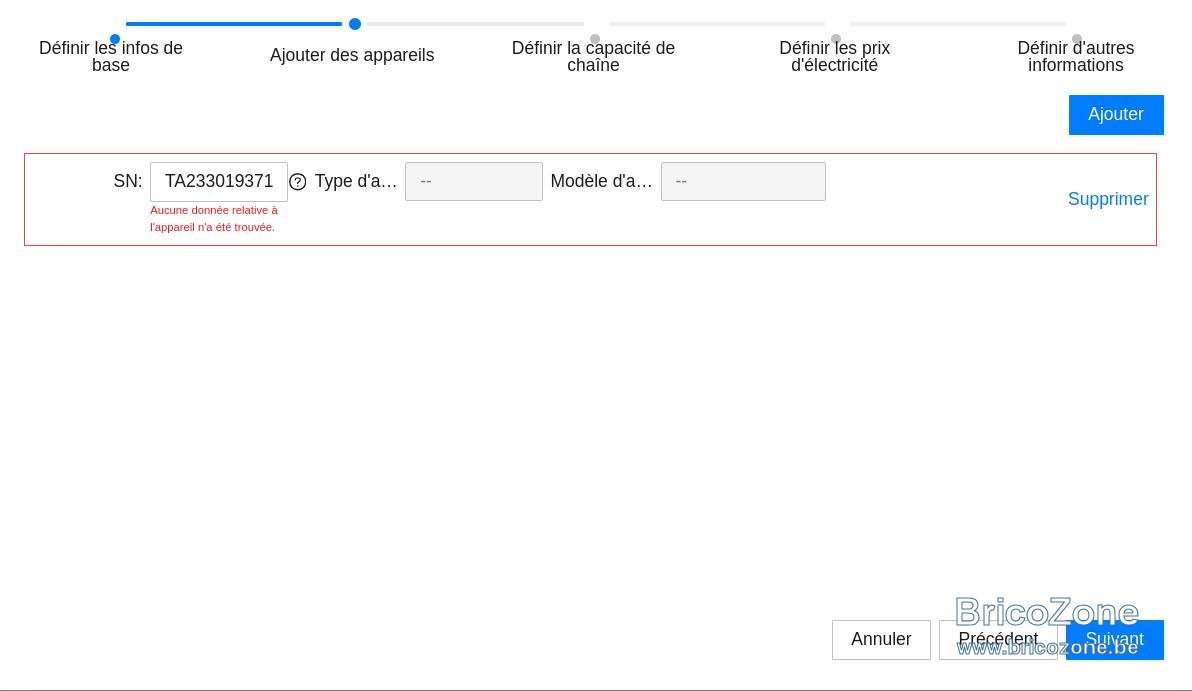Click the Ajouter button
1192x691 pixels.
click(1115, 115)
